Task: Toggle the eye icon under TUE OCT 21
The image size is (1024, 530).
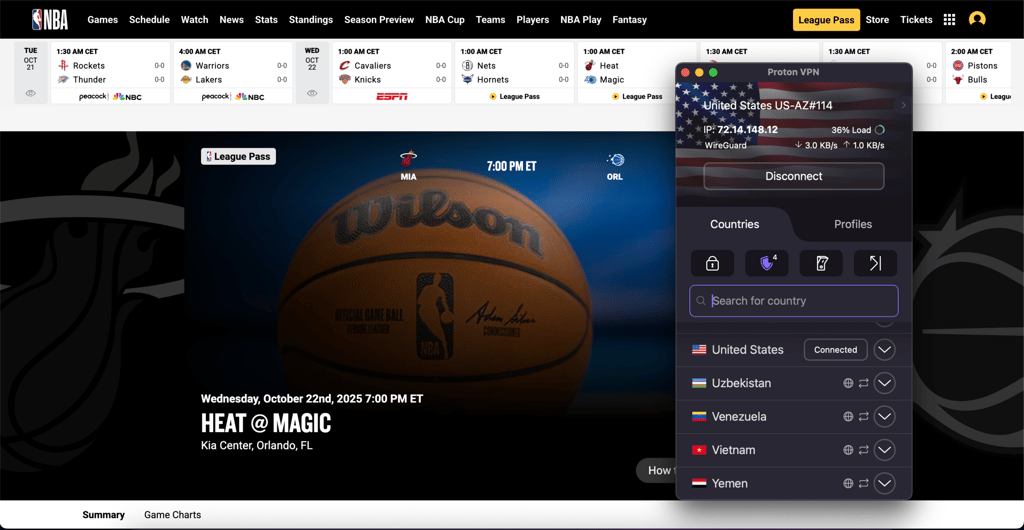Action: 31,93
